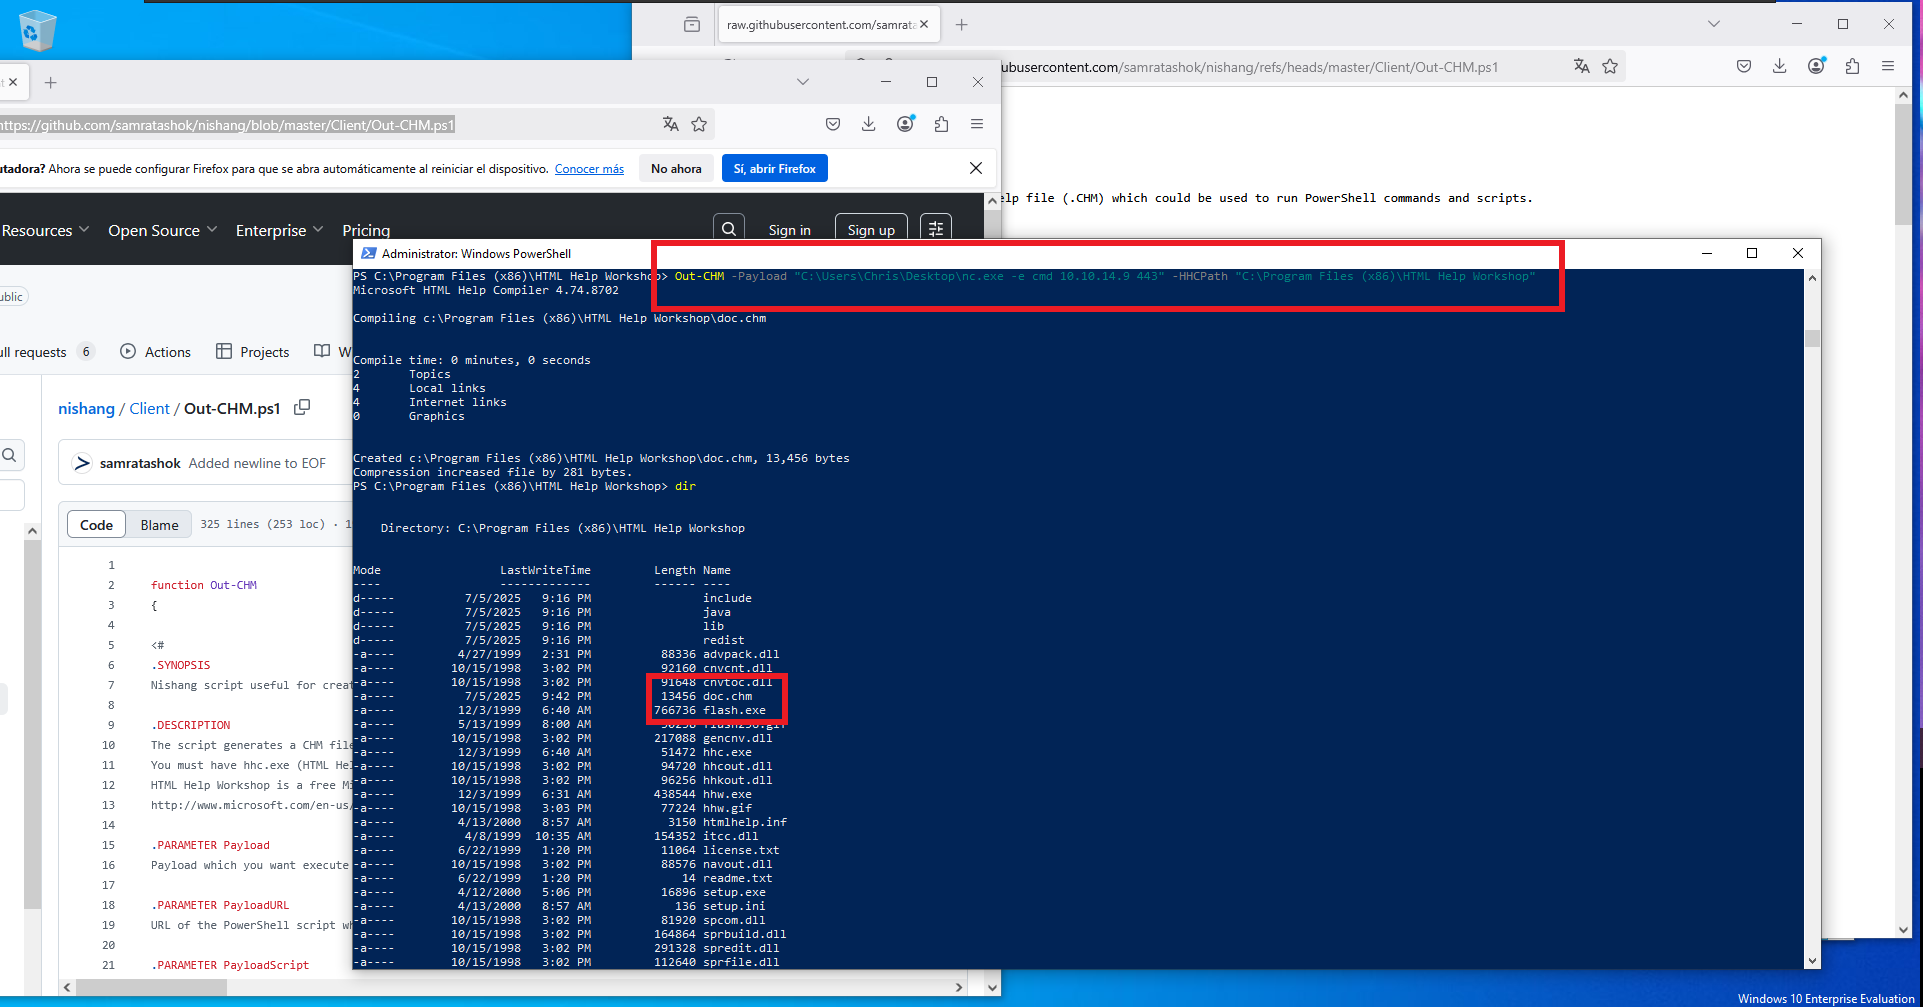The height and width of the screenshot is (1007, 1923).
Task: Open downloads in the raw.githubusercontent window
Action: point(1780,66)
